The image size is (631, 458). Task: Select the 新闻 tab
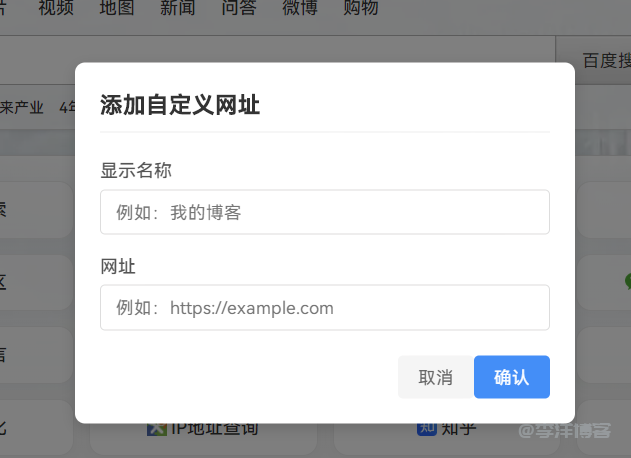point(177,7)
